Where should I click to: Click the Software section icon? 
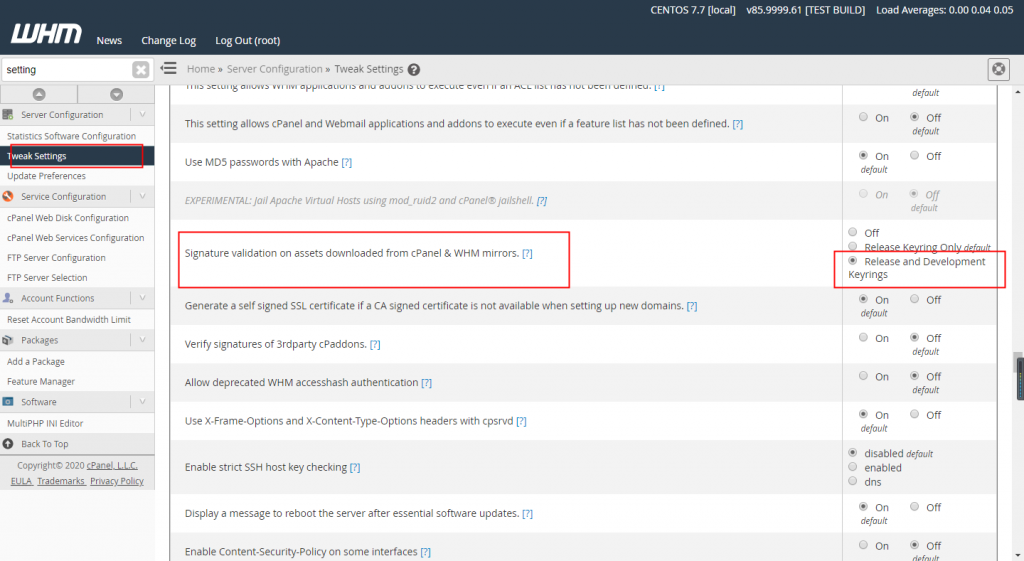coord(8,402)
